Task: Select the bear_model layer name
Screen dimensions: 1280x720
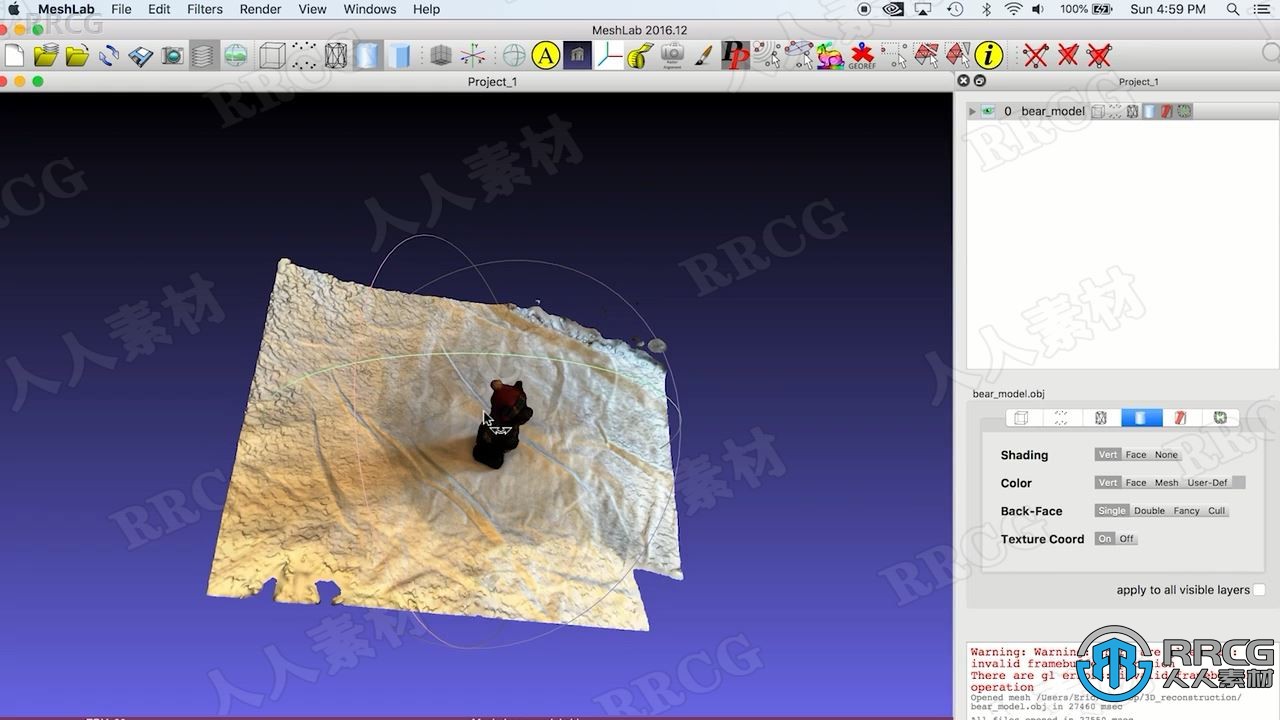Action: (1053, 111)
